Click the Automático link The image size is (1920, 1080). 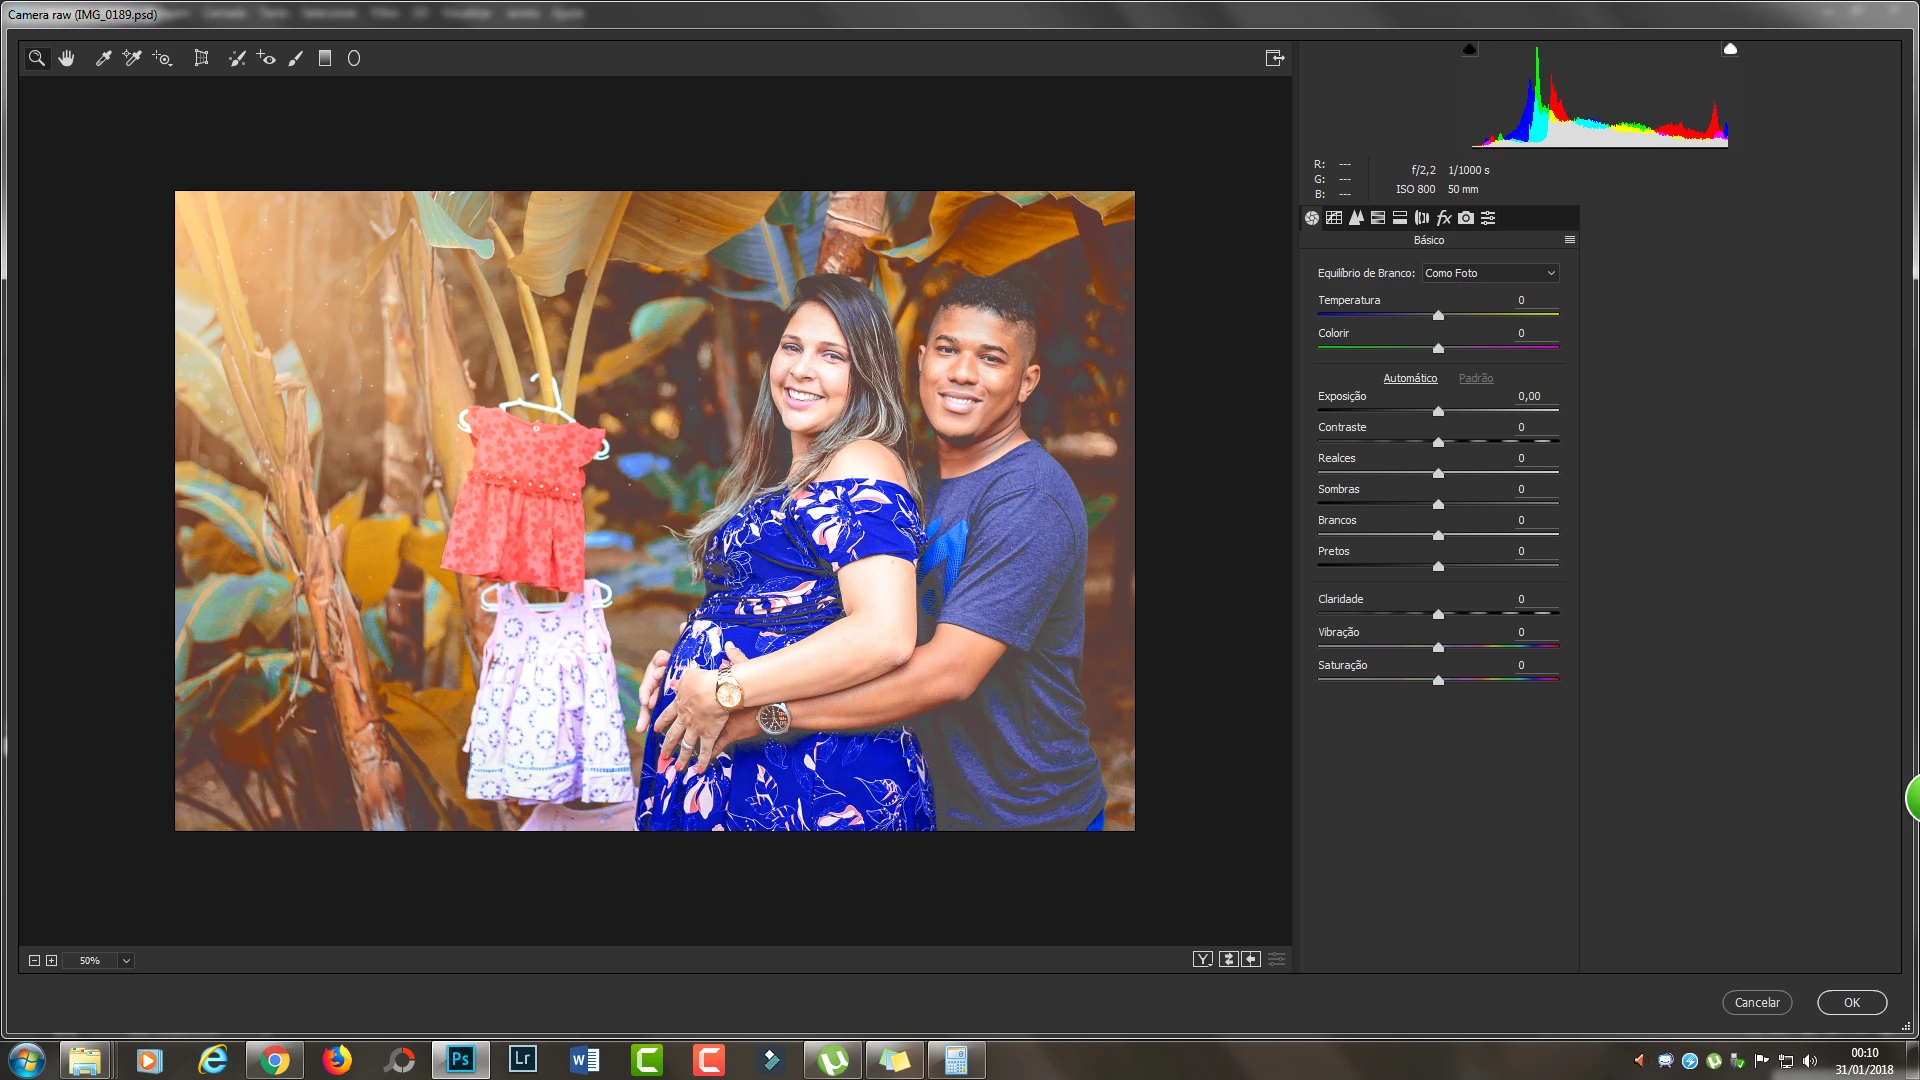[x=1410, y=378]
